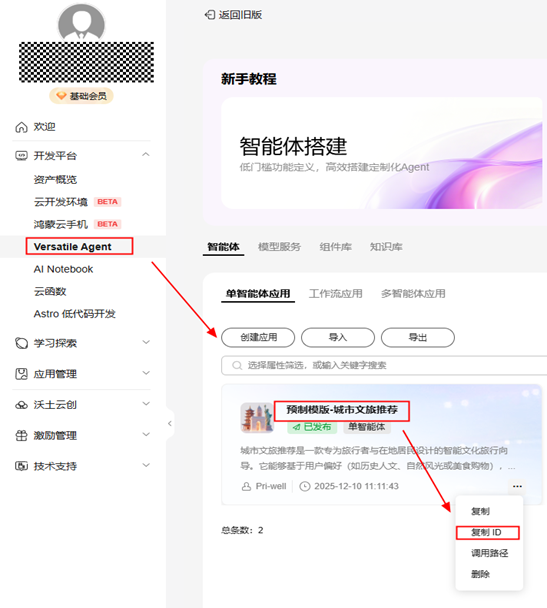Click the 激励管理 gift icon

pyautogui.click(x=21, y=435)
